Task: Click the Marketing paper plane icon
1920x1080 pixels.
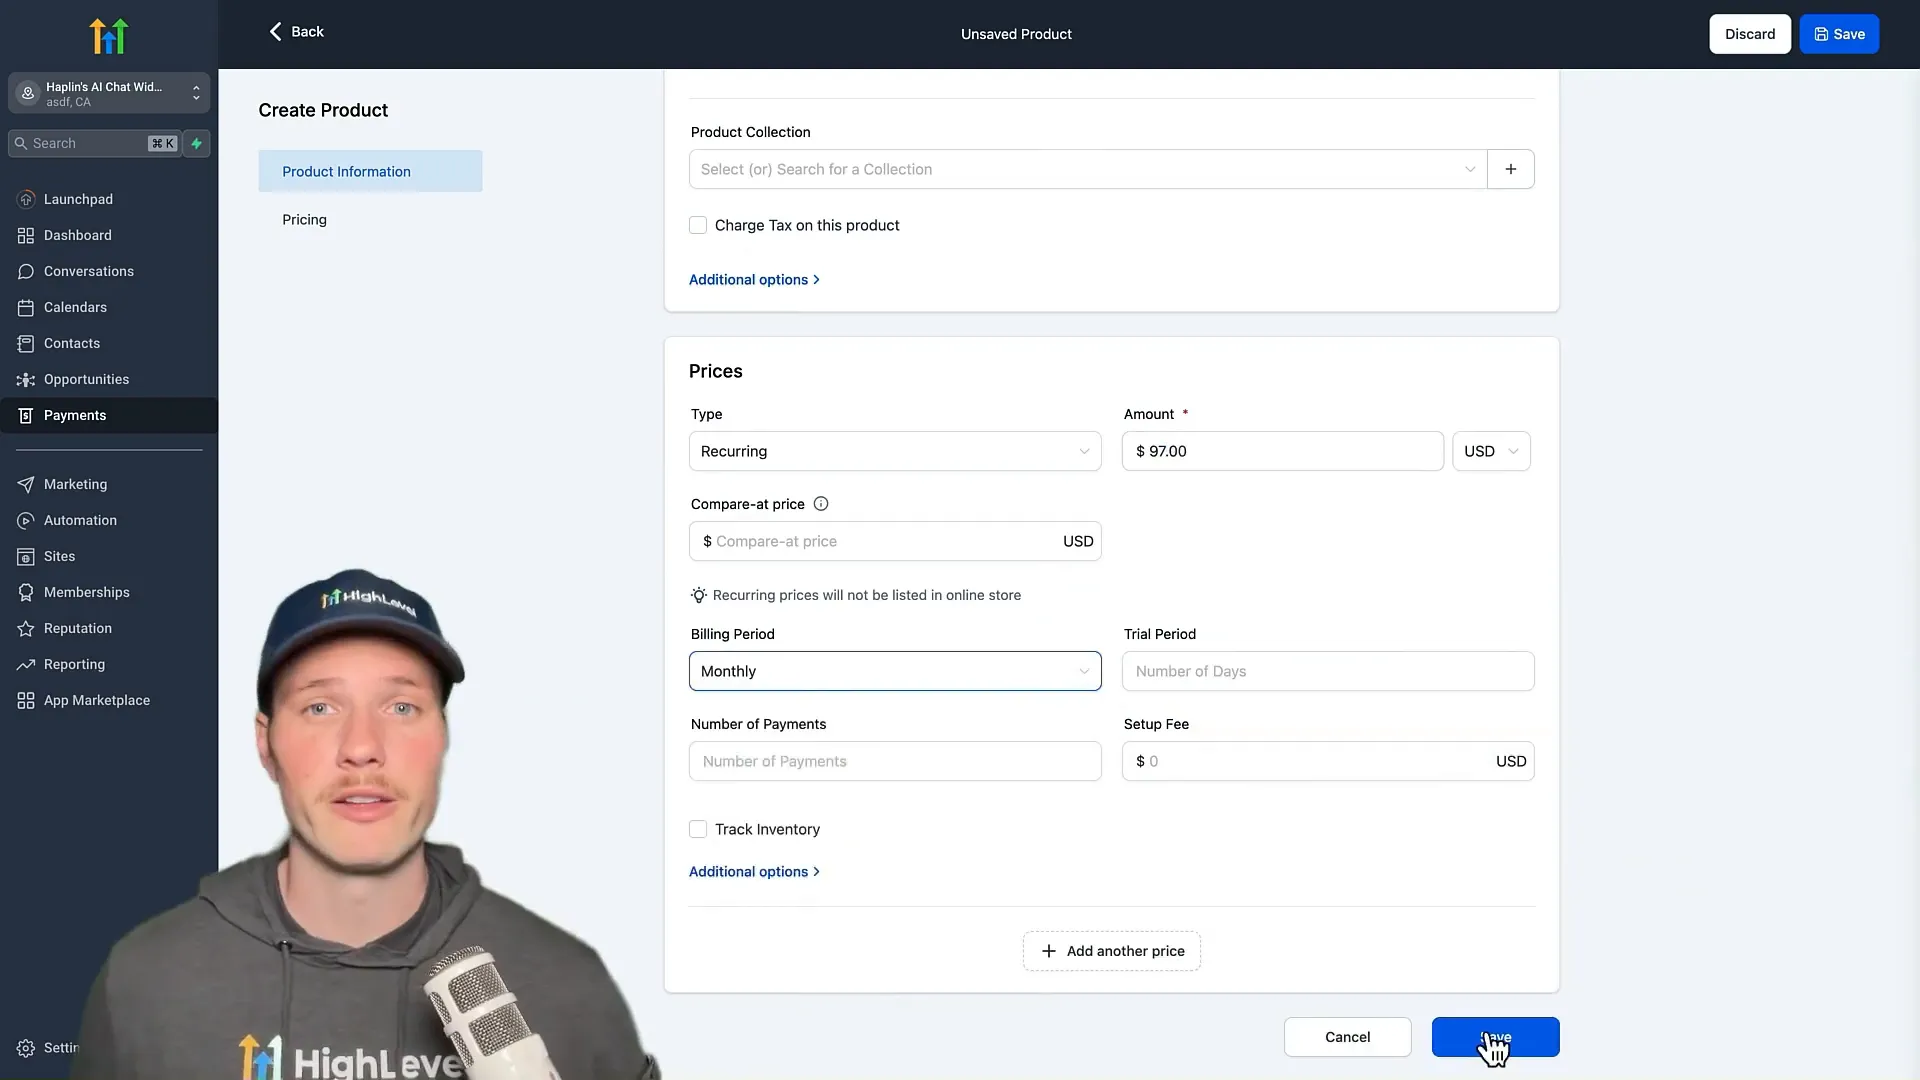Action: (26, 484)
